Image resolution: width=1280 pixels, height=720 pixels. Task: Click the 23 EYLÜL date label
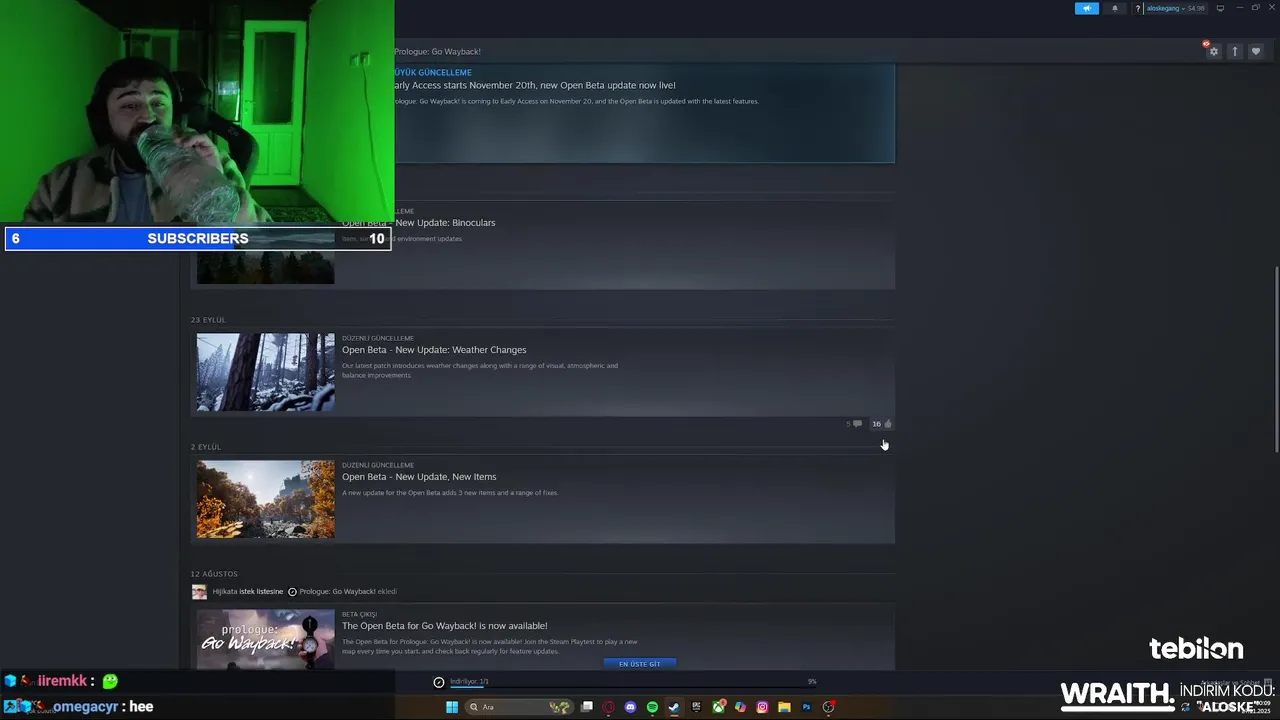(x=208, y=320)
